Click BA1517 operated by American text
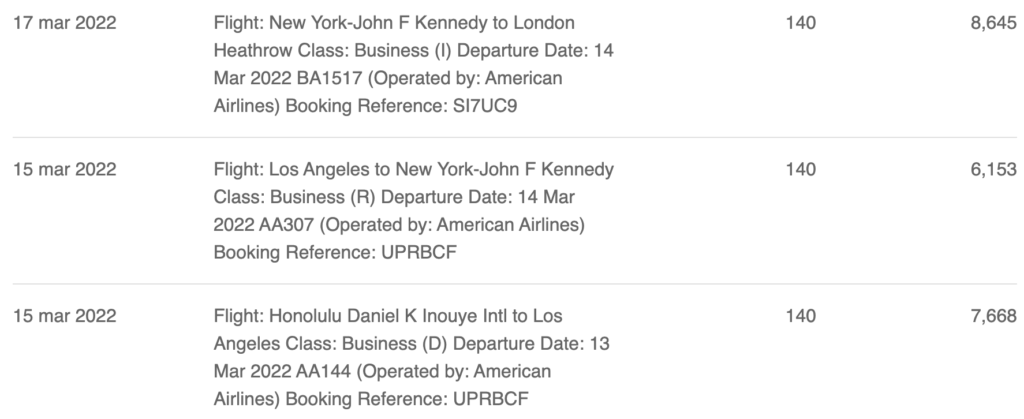The height and width of the screenshot is (419, 1024). (x=388, y=78)
